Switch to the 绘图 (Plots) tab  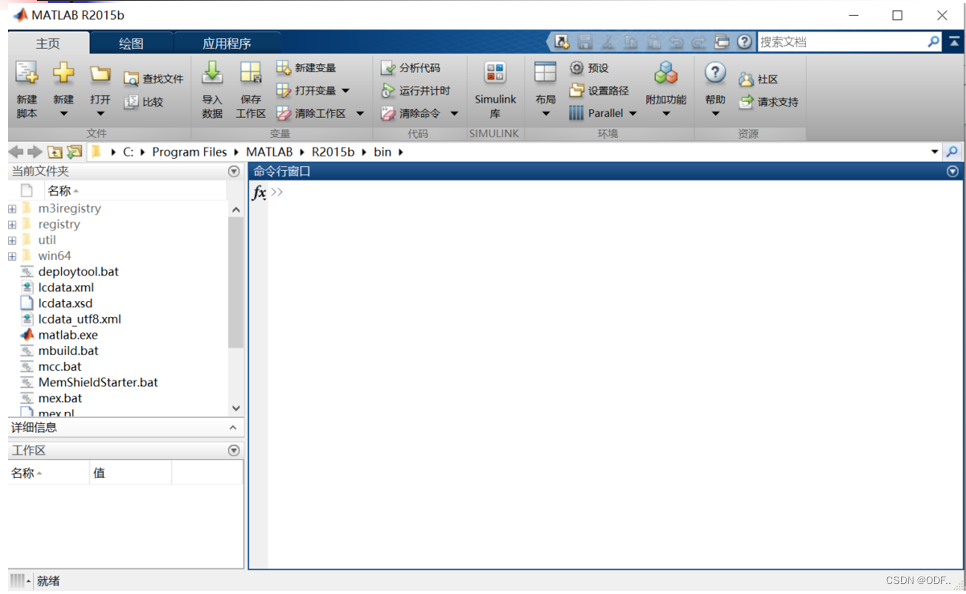131,43
